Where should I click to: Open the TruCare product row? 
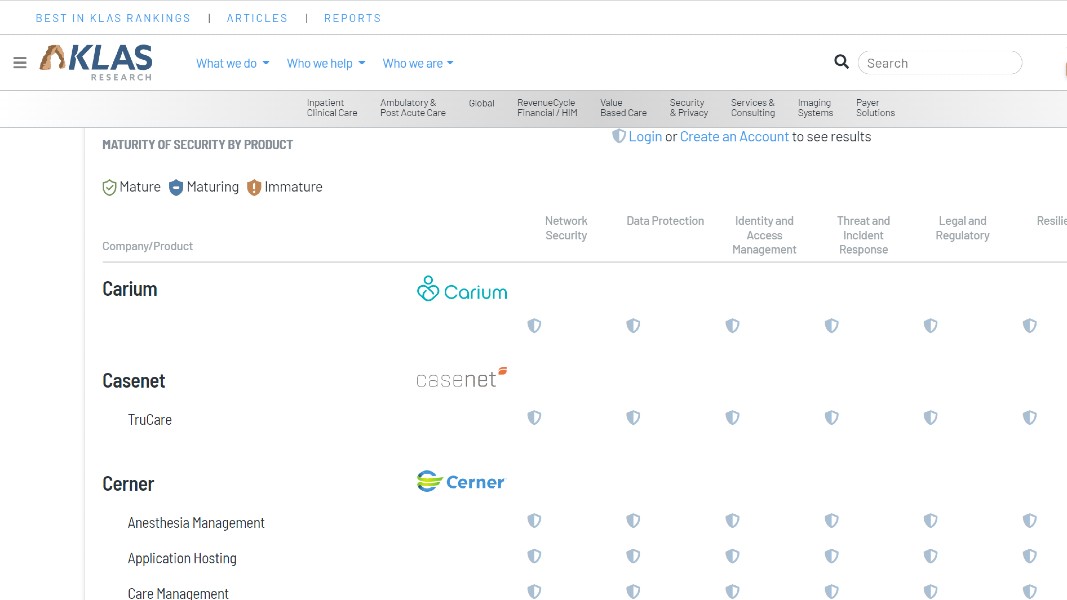pyautogui.click(x=150, y=420)
